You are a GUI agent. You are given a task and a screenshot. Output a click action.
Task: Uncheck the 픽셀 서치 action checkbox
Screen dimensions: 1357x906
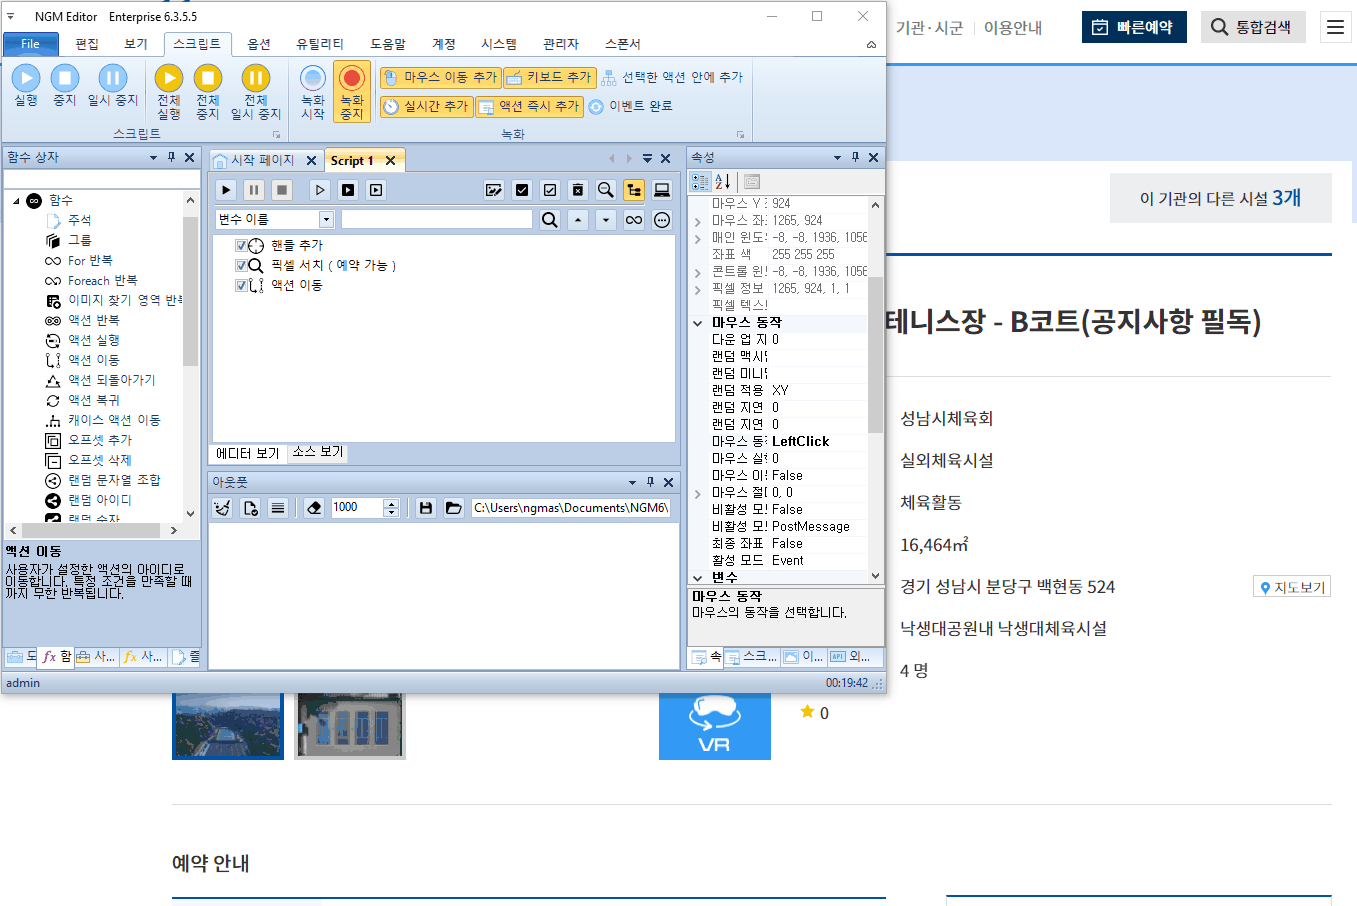click(241, 265)
